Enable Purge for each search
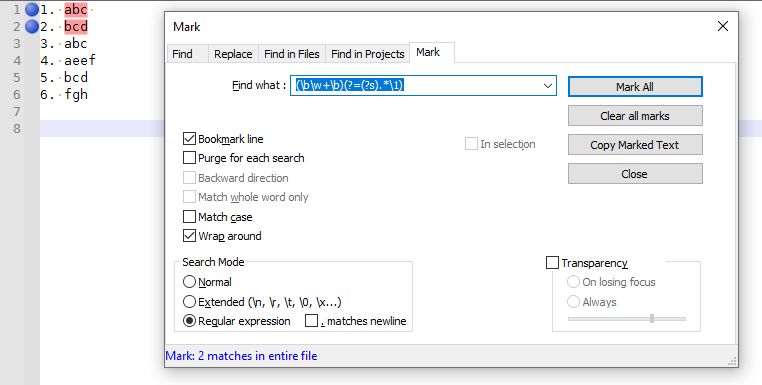 pos(189,158)
